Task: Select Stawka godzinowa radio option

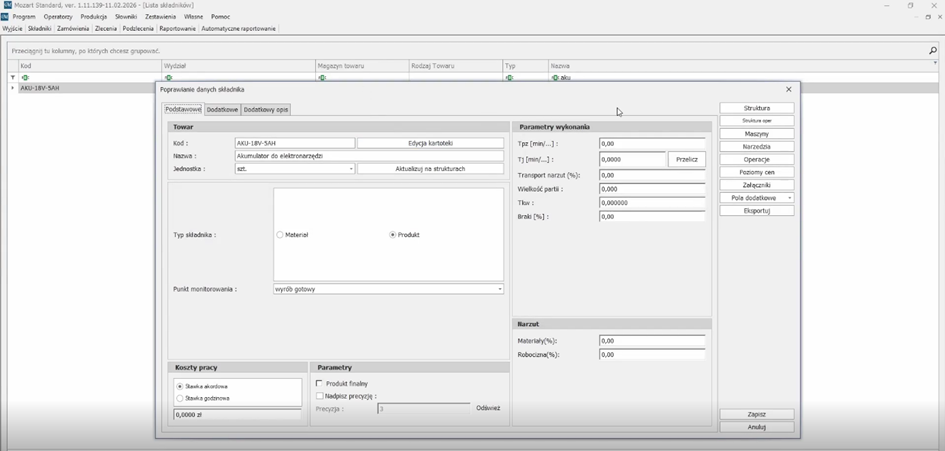Action: tap(180, 398)
